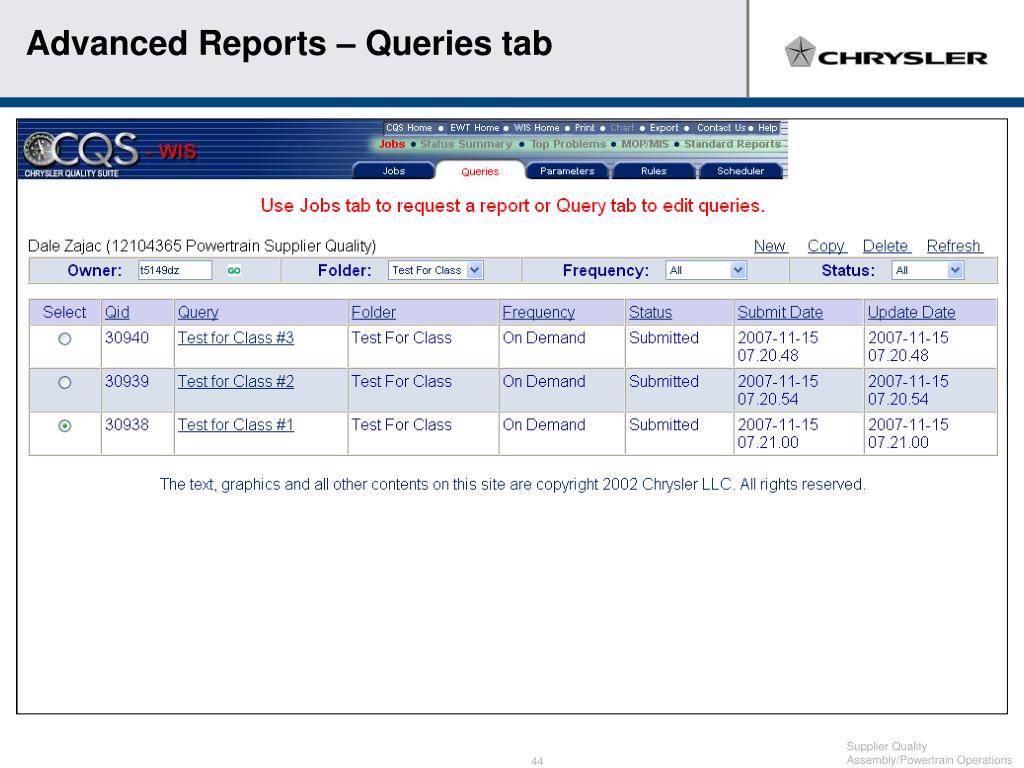Sort by the Query column header
This screenshot has height=768, width=1024.
(x=198, y=312)
